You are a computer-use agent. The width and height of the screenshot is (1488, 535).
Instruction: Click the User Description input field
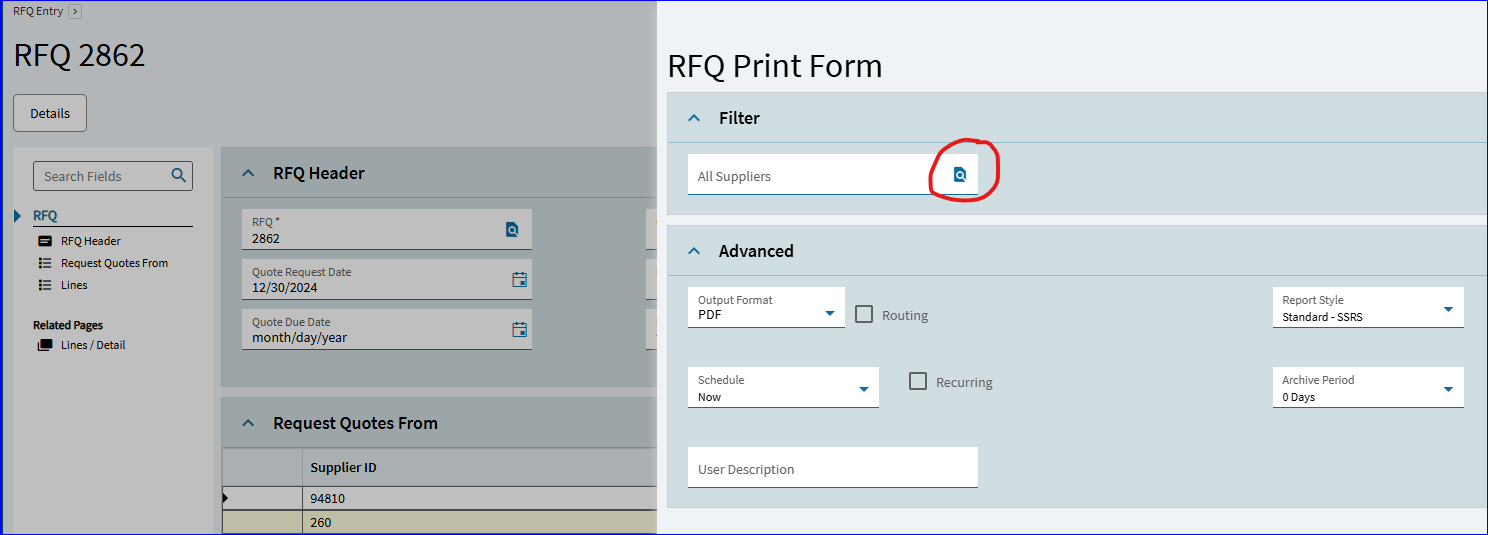pos(832,468)
